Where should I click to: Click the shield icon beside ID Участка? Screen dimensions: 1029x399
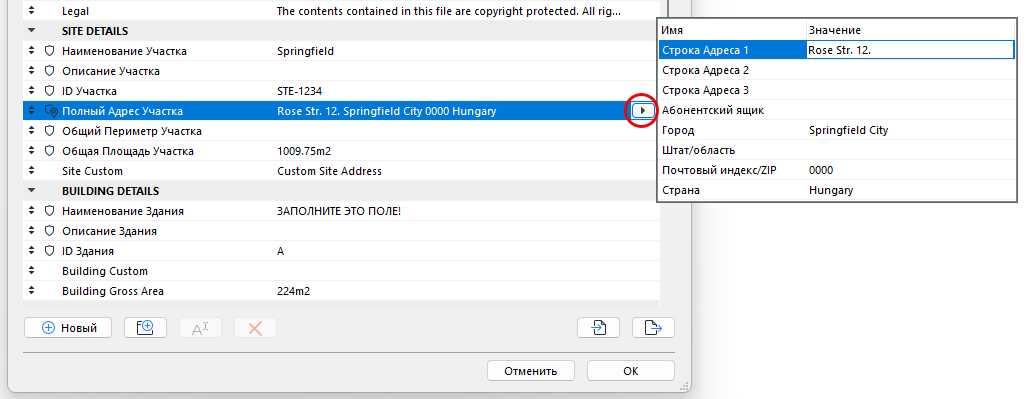tap(49, 91)
